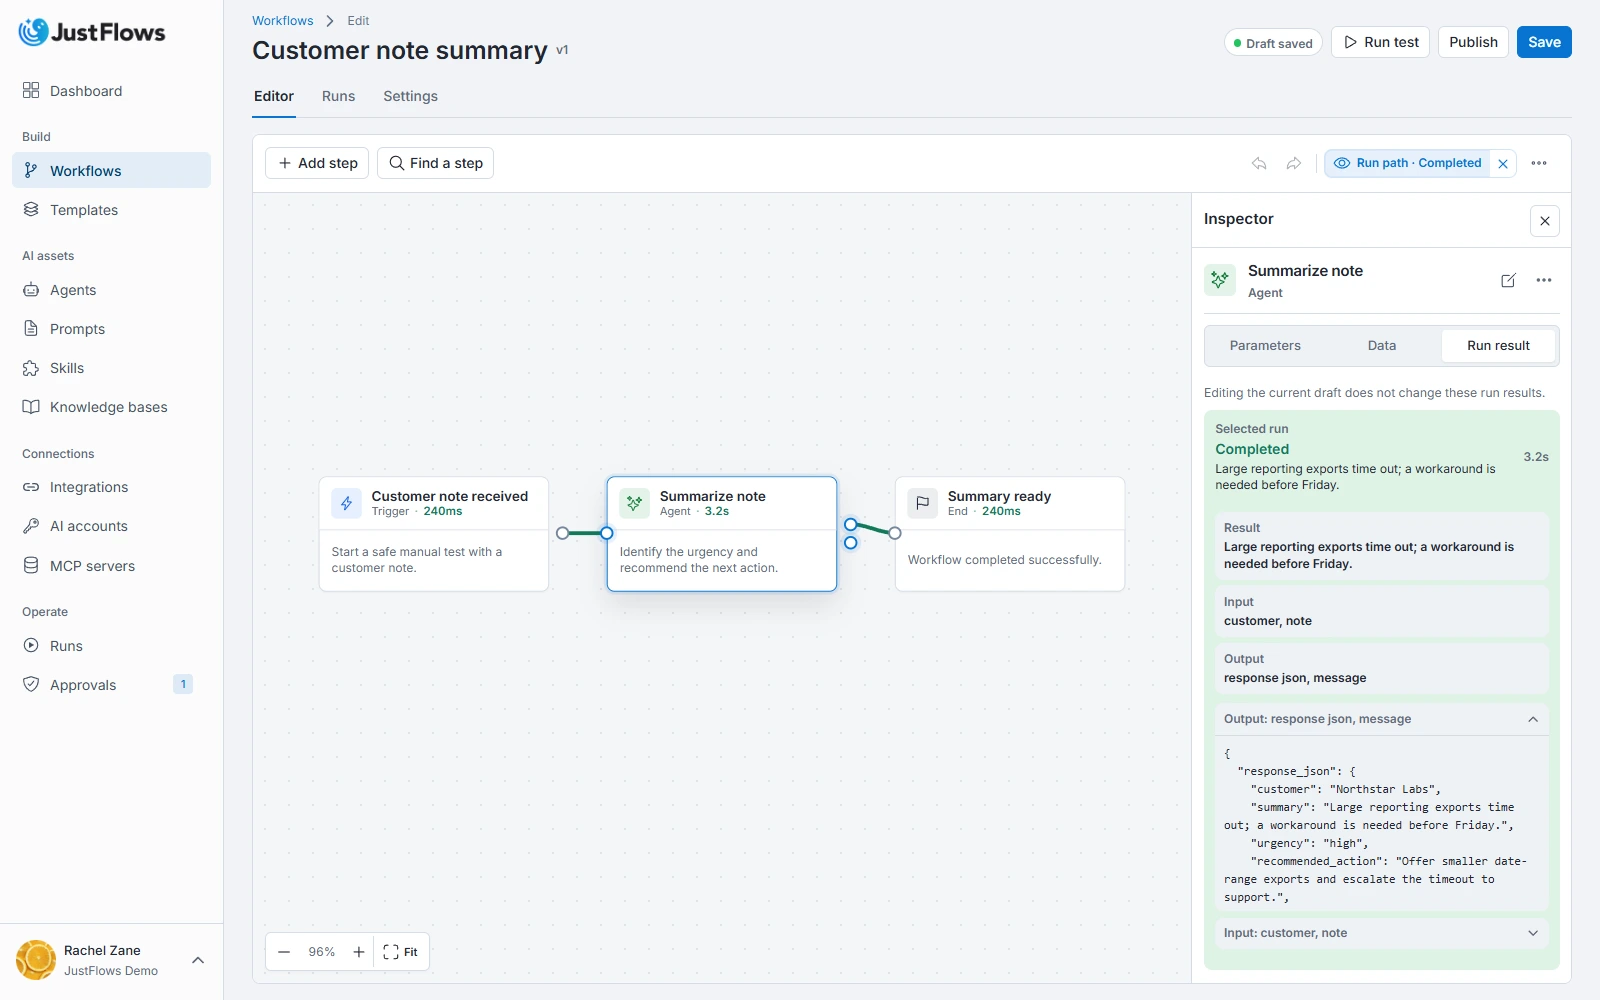The width and height of the screenshot is (1600, 1000).
Task: Click the redo arrow in canvas toolbar
Action: click(1294, 163)
